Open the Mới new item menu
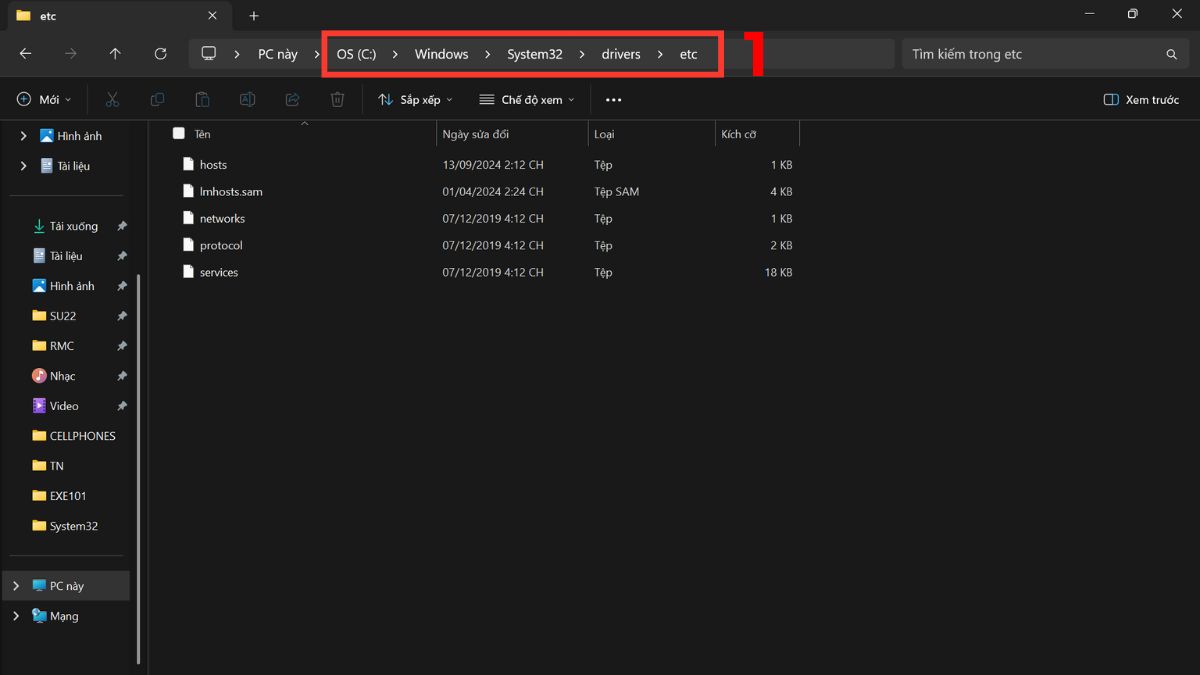Image resolution: width=1200 pixels, height=675 pixels. 45,100
